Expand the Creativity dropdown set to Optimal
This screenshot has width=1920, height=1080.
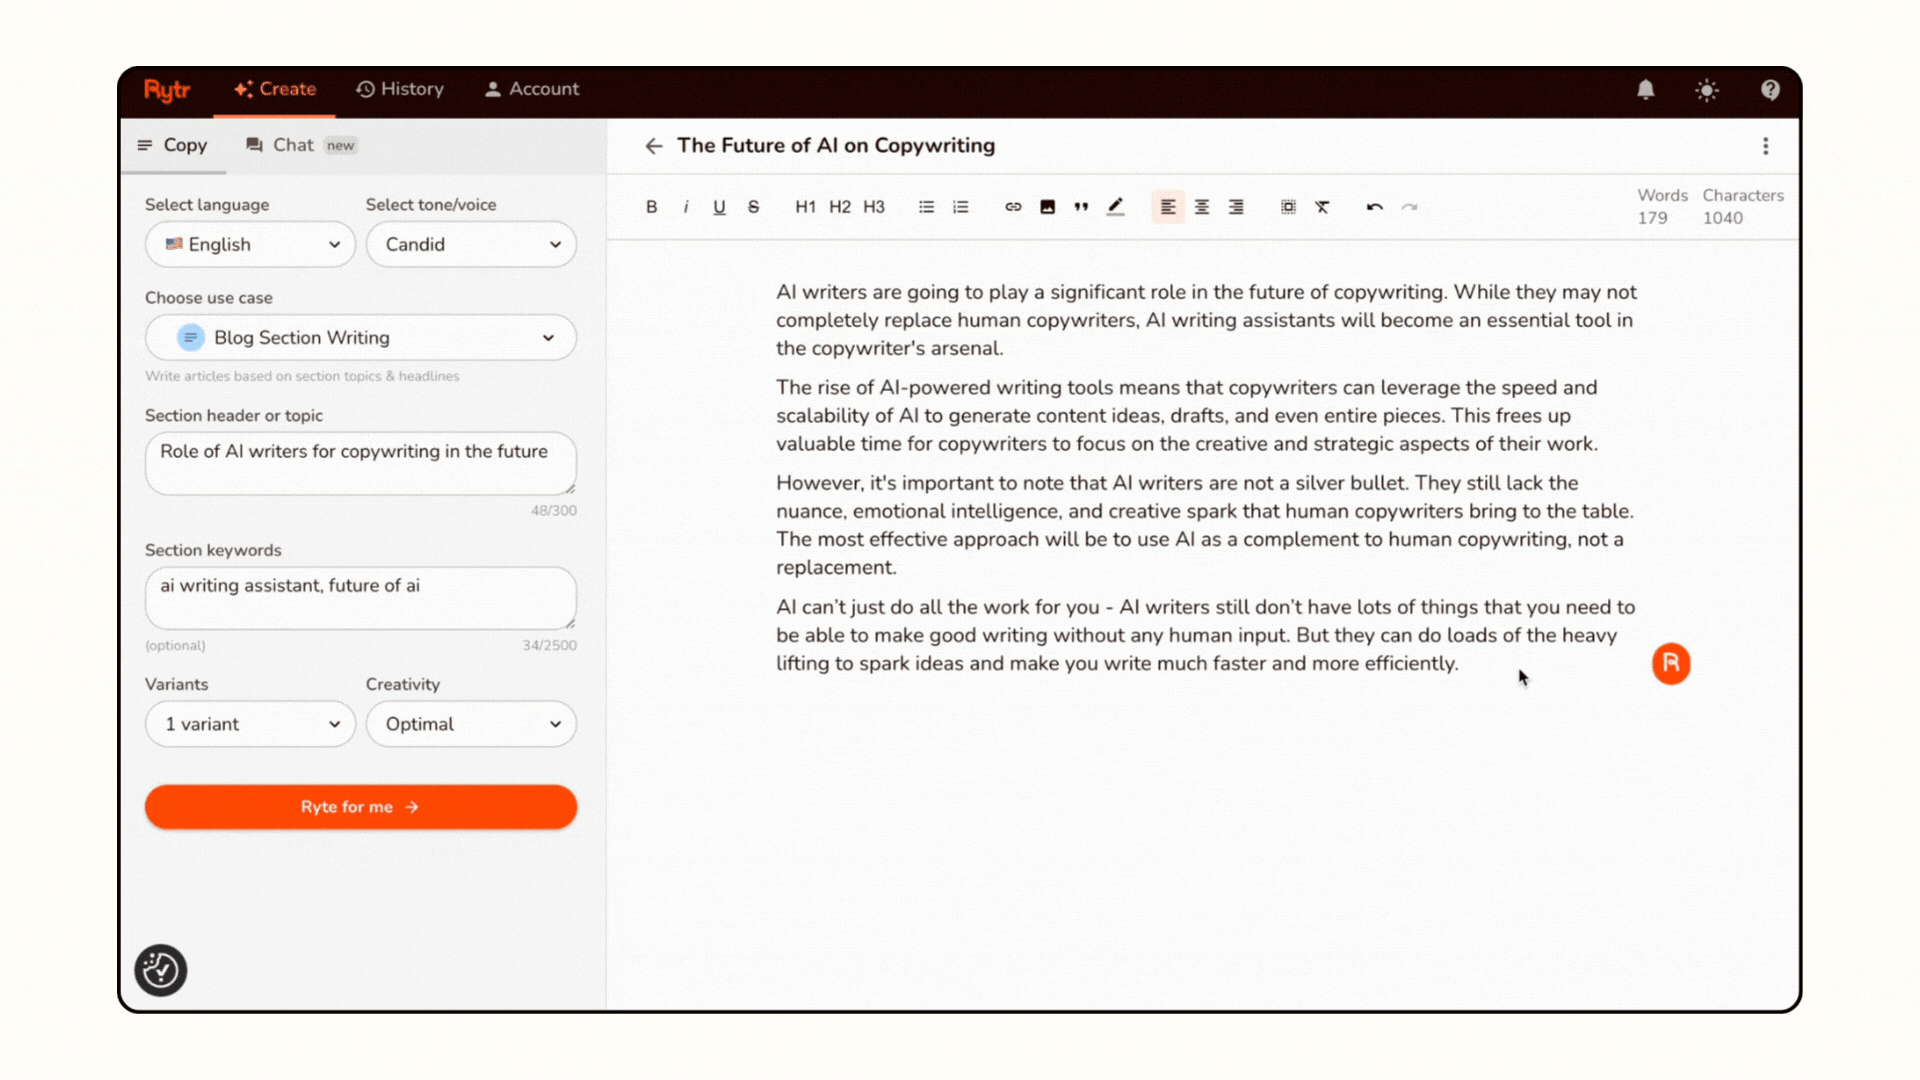[470, 724]
